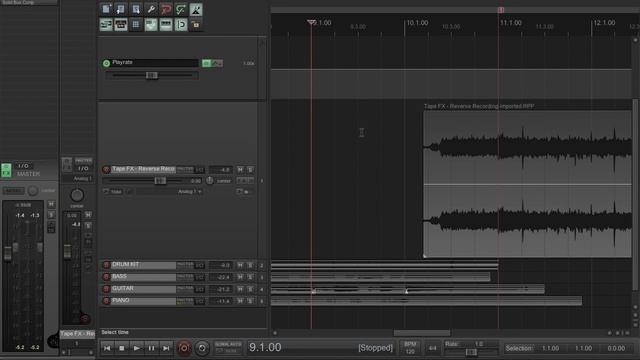Go to project end transport button
Image resolution: width=640 pixels, height=360 pixels.
166,348
